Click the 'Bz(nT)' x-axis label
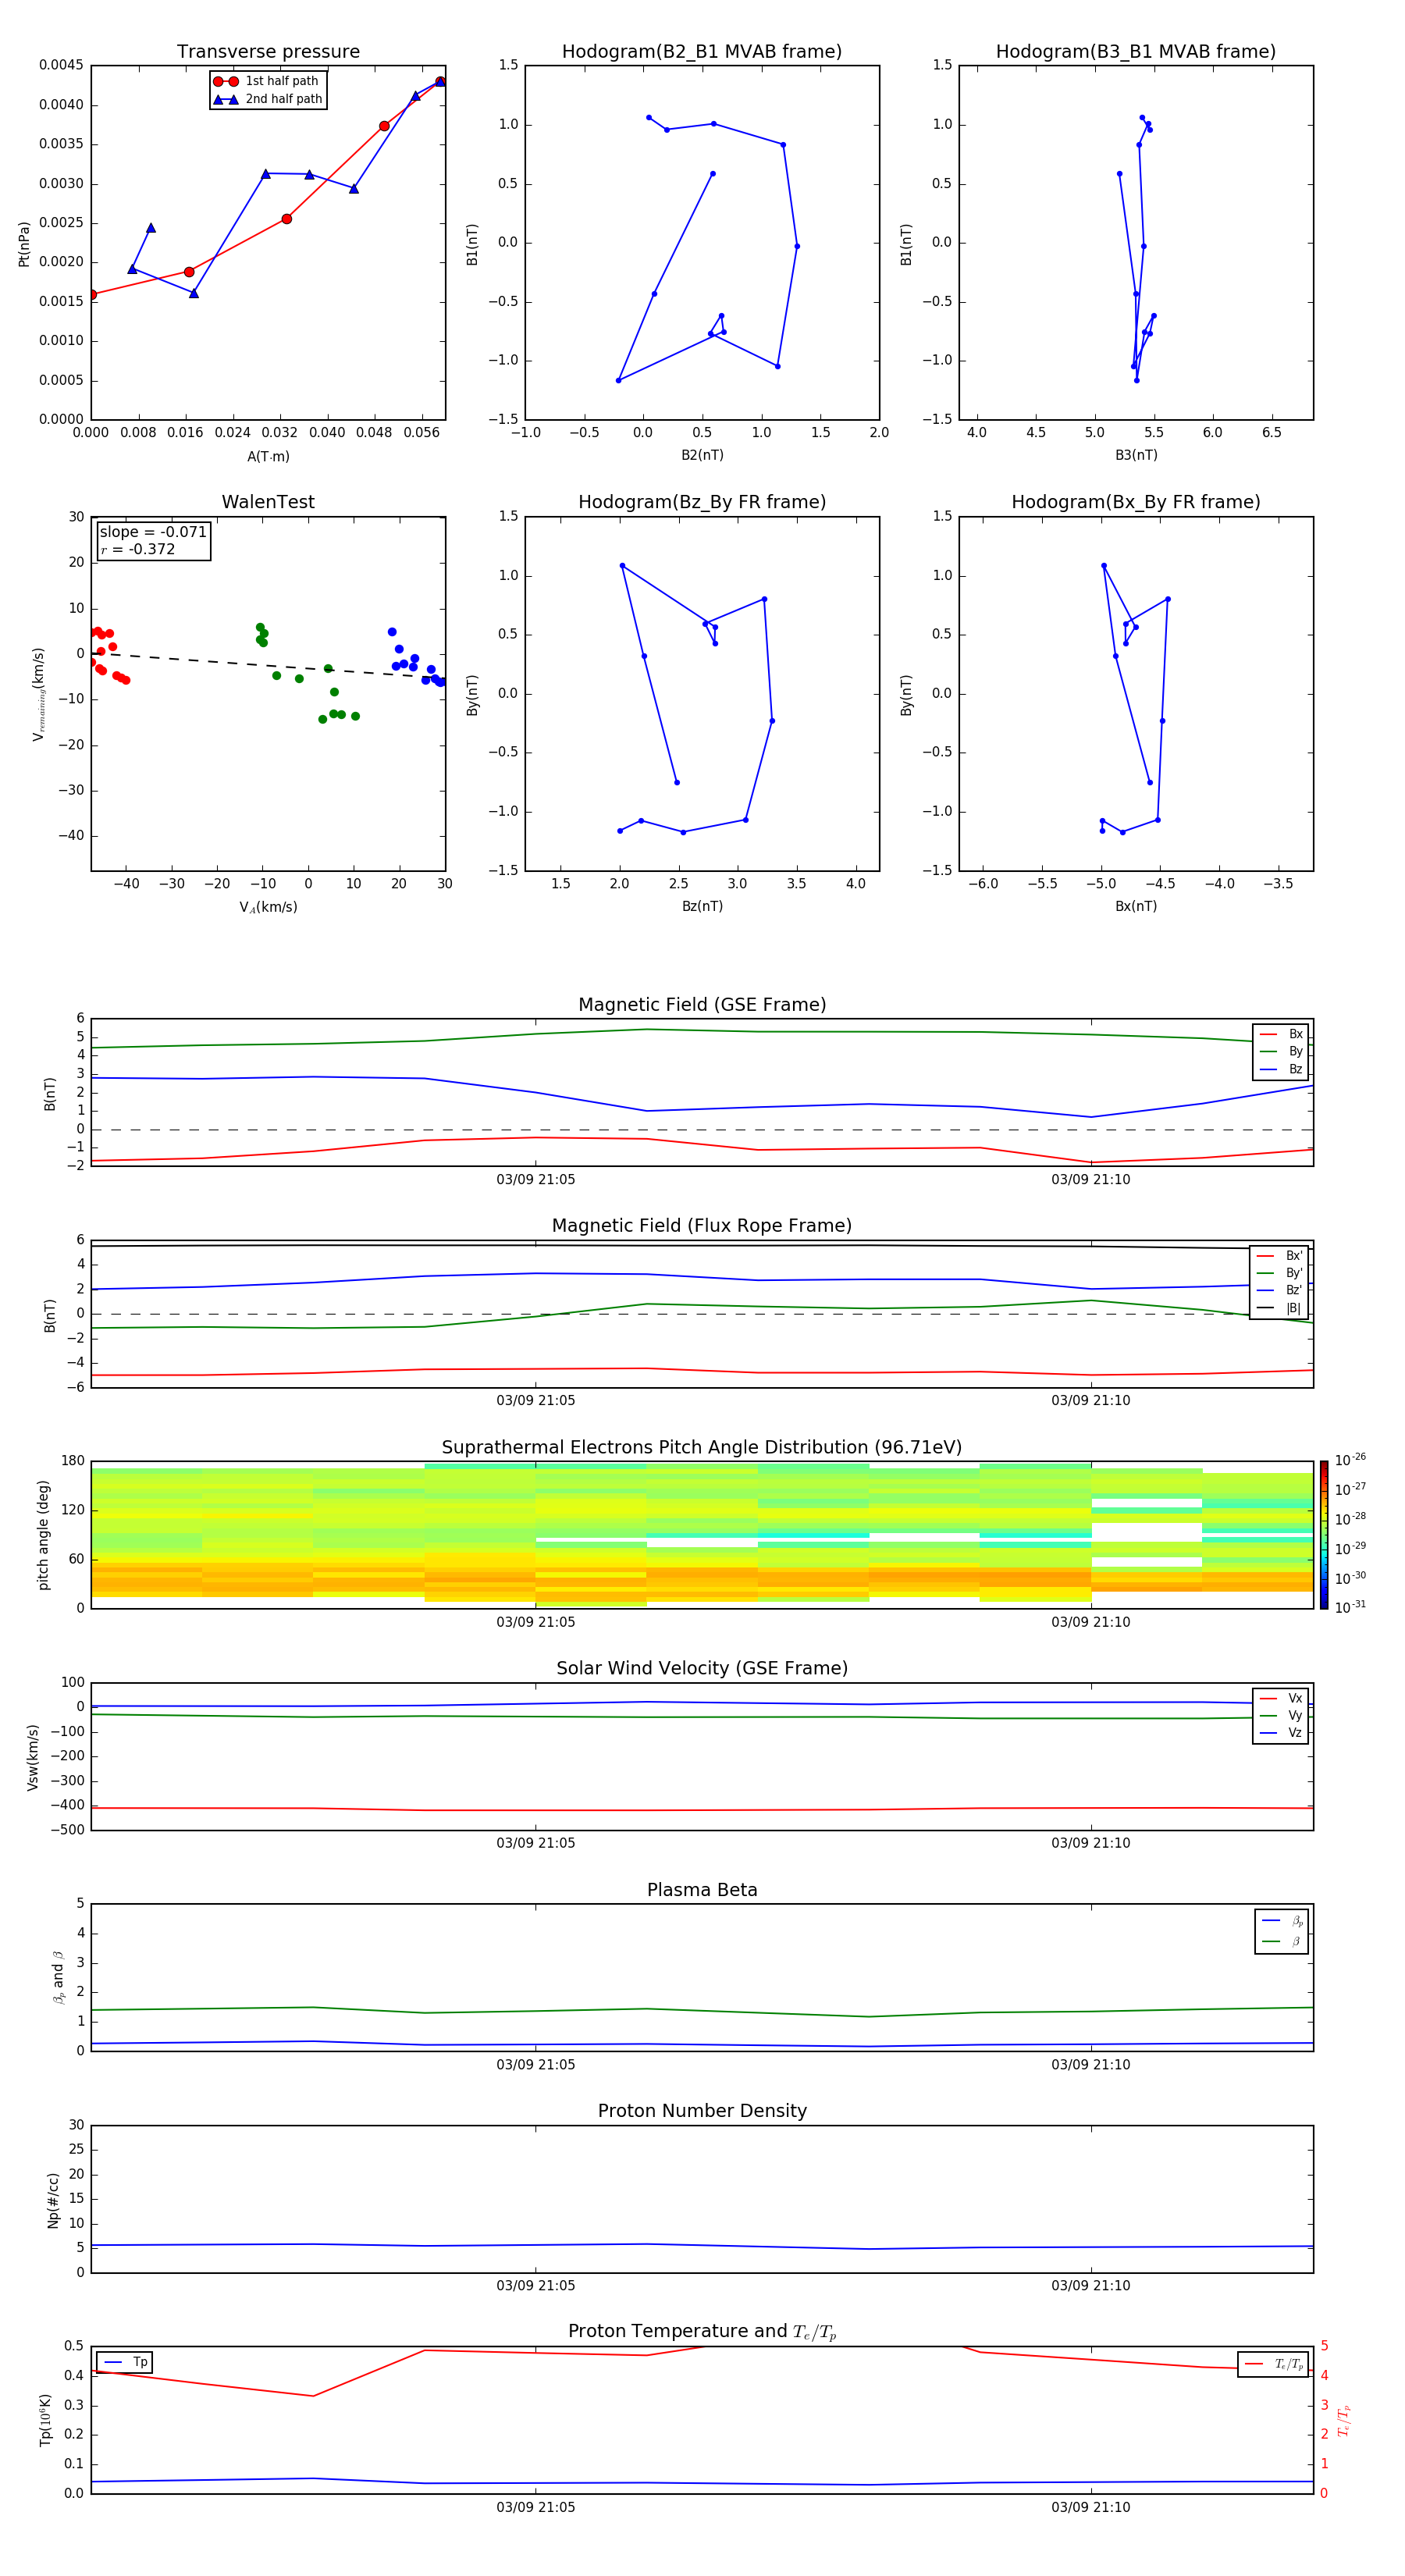The width and height of the screenshot is (1405, 2576). pos(702,906)
